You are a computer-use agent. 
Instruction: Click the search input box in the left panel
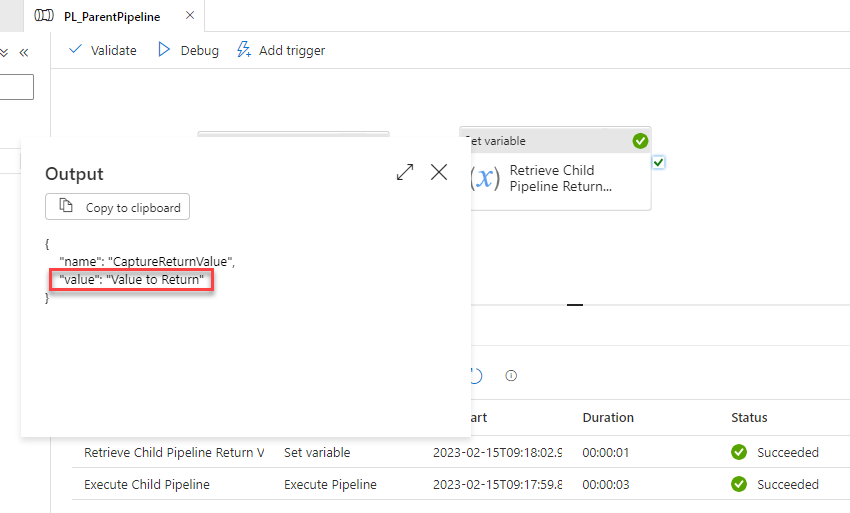17,87
